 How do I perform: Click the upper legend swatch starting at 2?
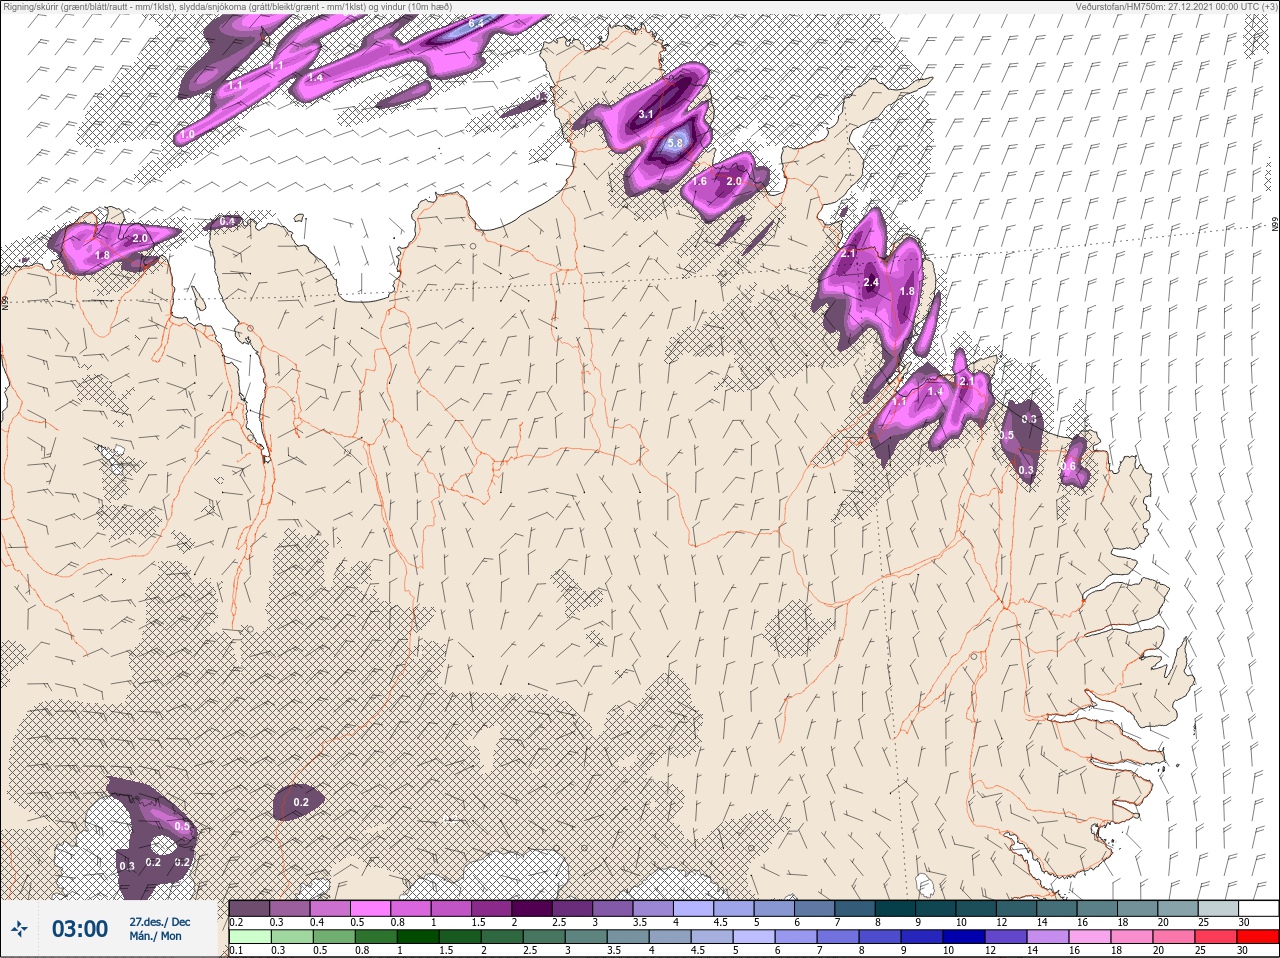point(534,908)
